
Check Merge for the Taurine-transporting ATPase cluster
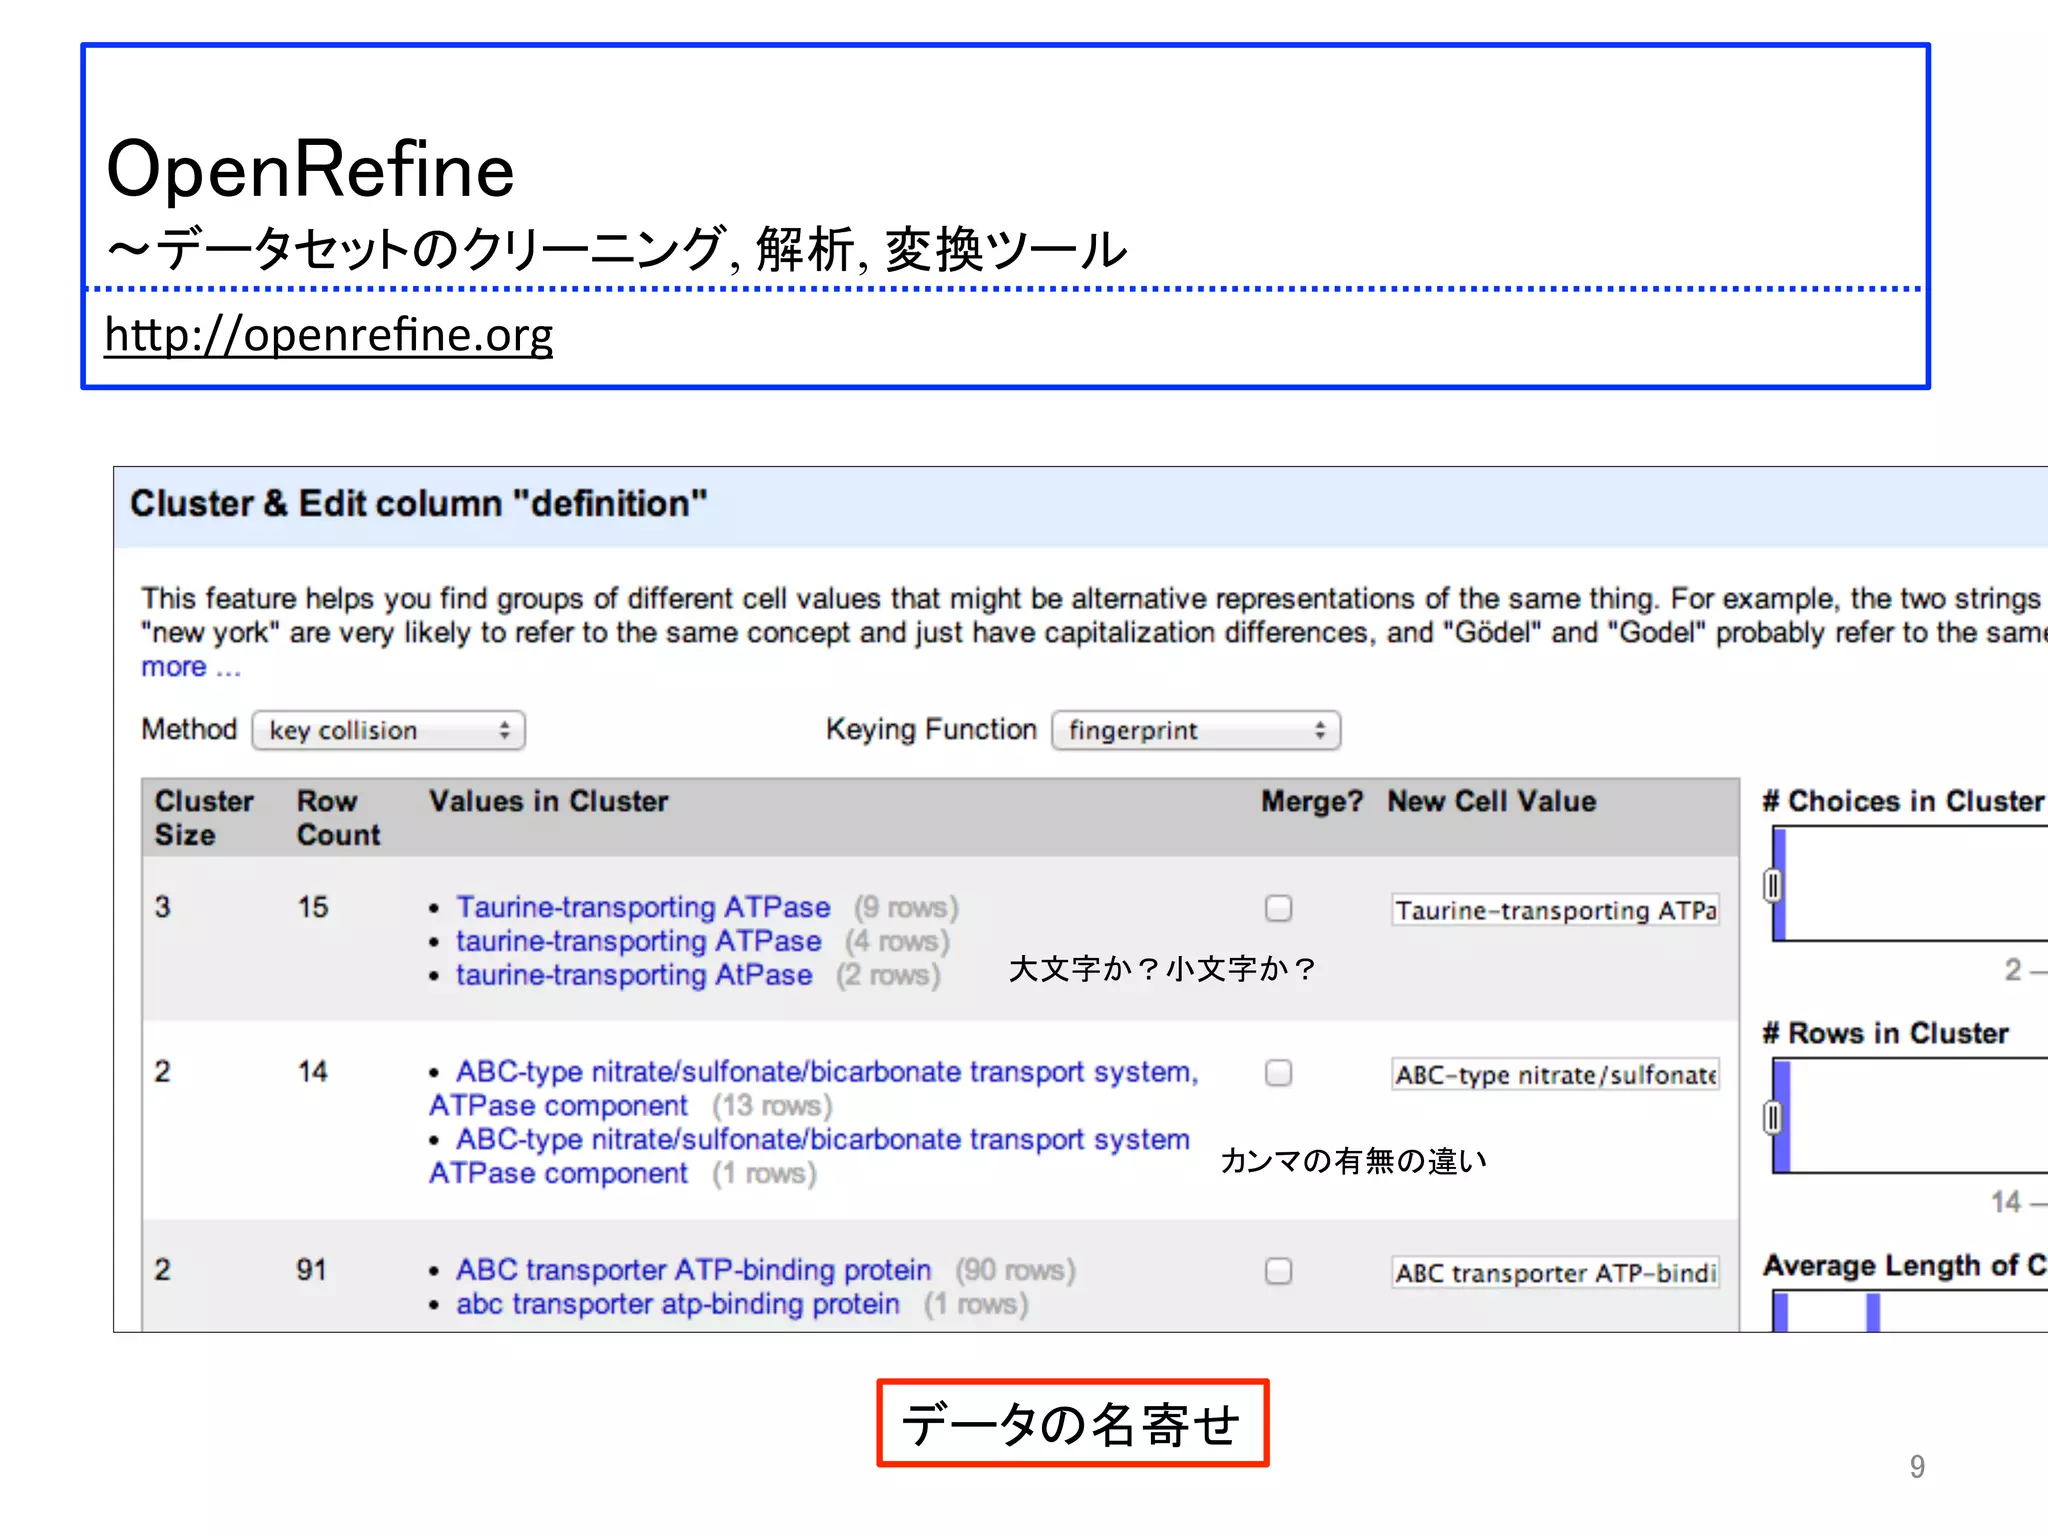click(1278, 908)
